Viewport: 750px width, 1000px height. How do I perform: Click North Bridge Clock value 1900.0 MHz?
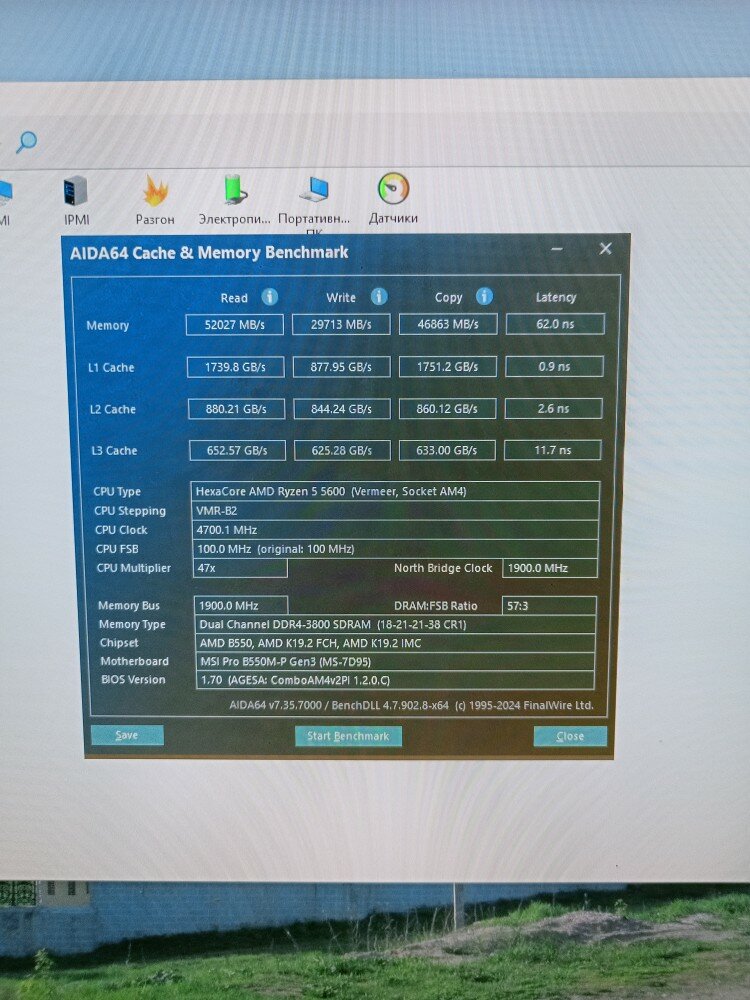tap(550, 568)
